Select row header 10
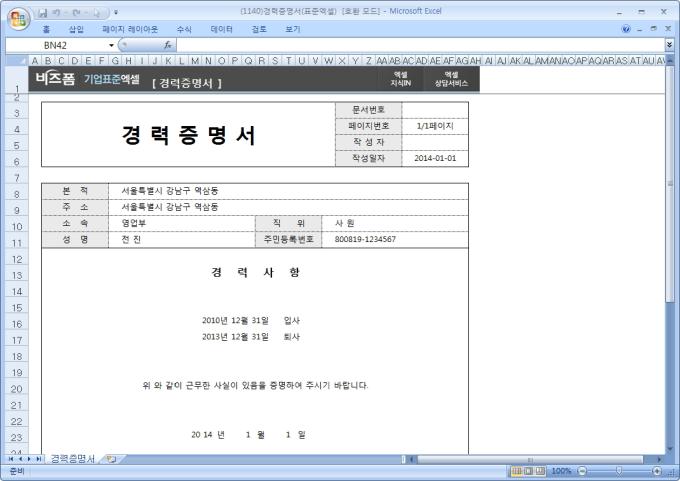This screenshot has height=481, width=680. click(x=17, y=226)
